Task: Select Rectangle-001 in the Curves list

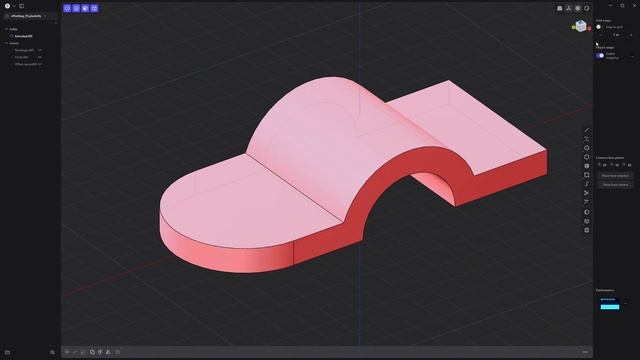Action: (x=24, y=50)
